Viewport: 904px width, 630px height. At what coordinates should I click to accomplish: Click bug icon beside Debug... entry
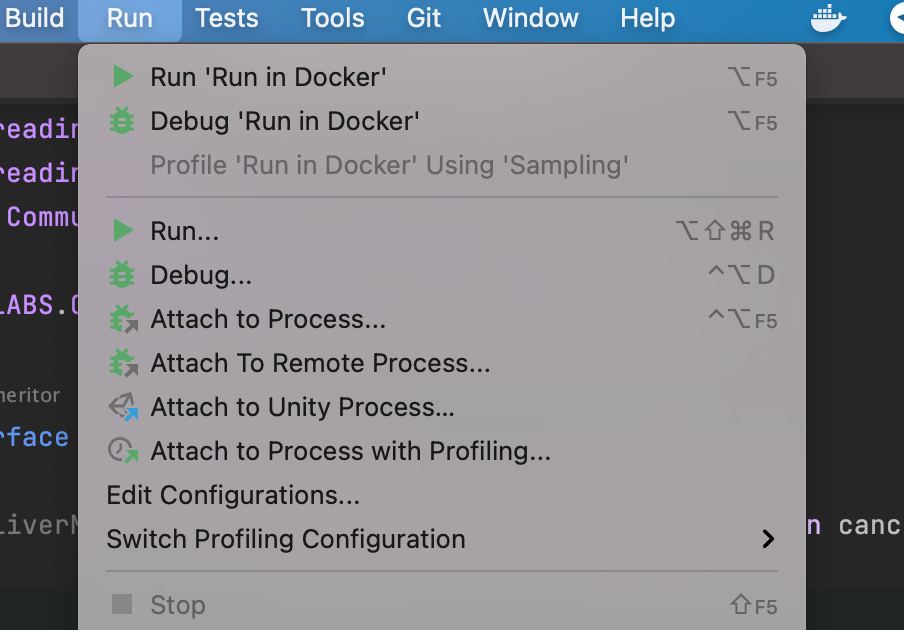[122, 274]
